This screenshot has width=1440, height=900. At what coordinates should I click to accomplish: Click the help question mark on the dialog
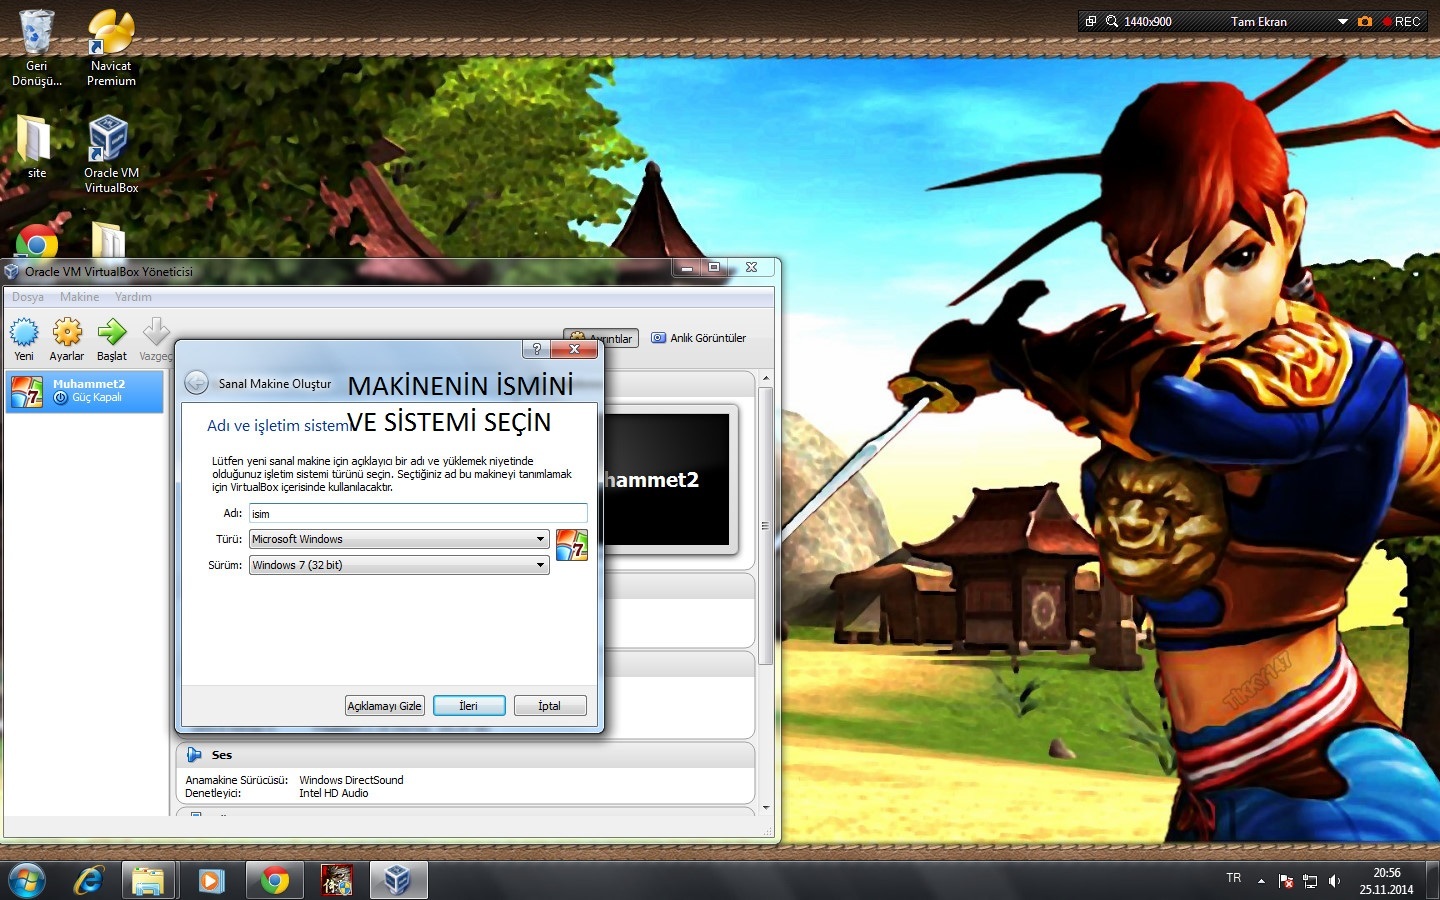(x=537, y=349)
